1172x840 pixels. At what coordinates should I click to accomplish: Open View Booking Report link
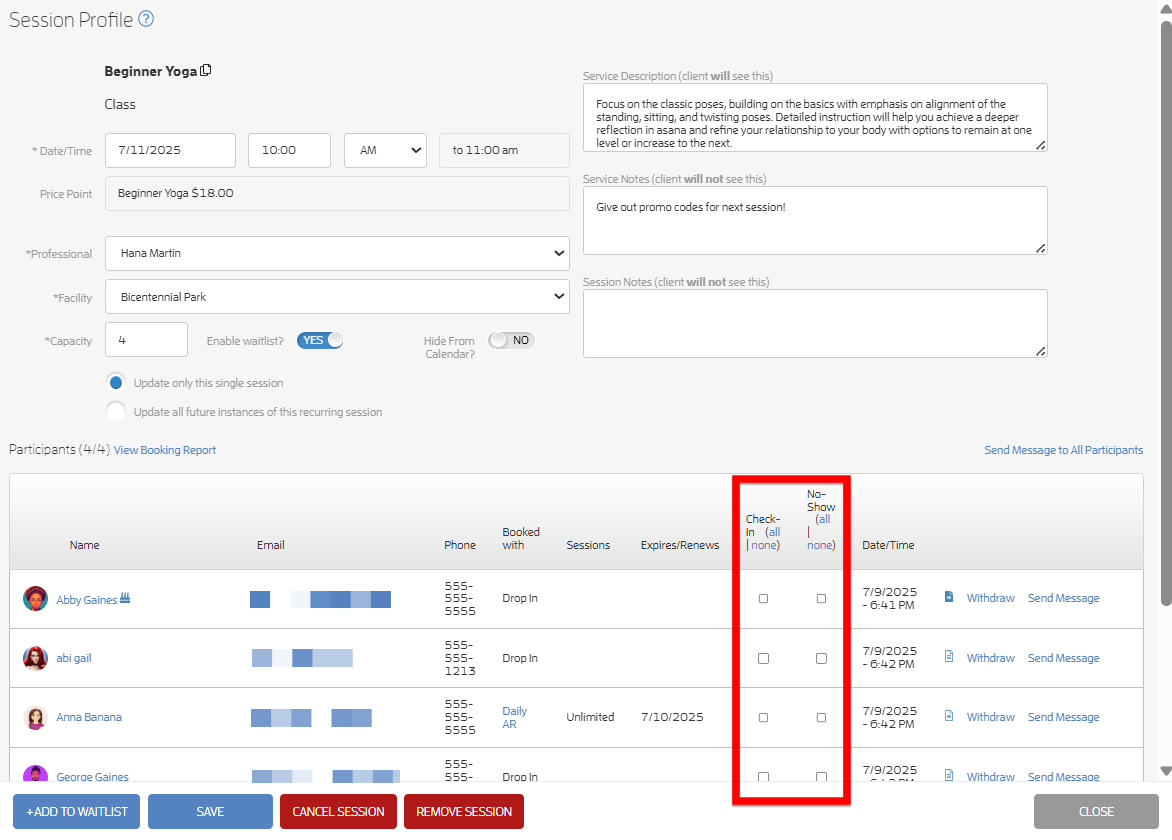point(164,450)
